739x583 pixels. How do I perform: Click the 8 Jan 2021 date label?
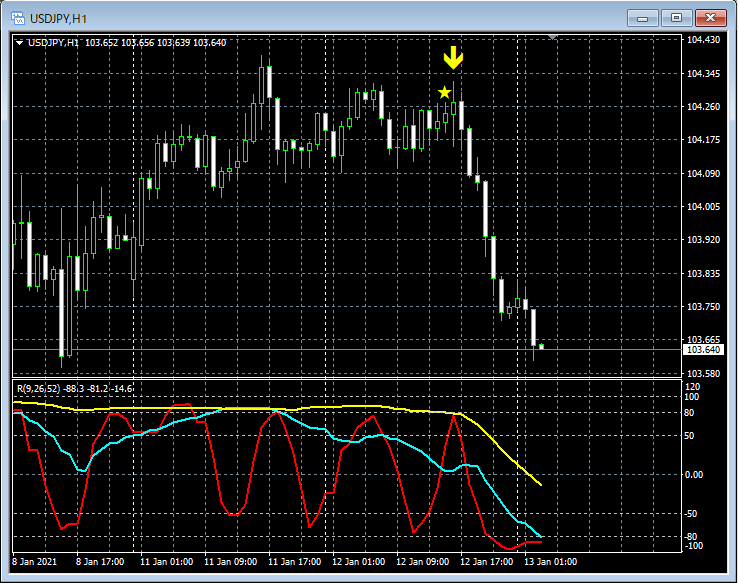point(36,562)
